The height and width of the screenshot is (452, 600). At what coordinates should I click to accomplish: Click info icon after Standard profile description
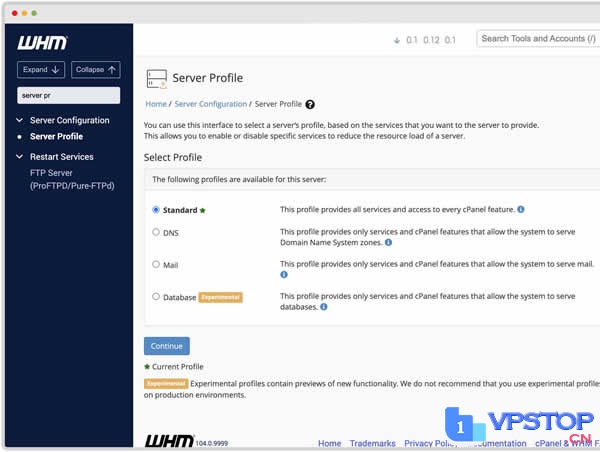coord(521,209)
